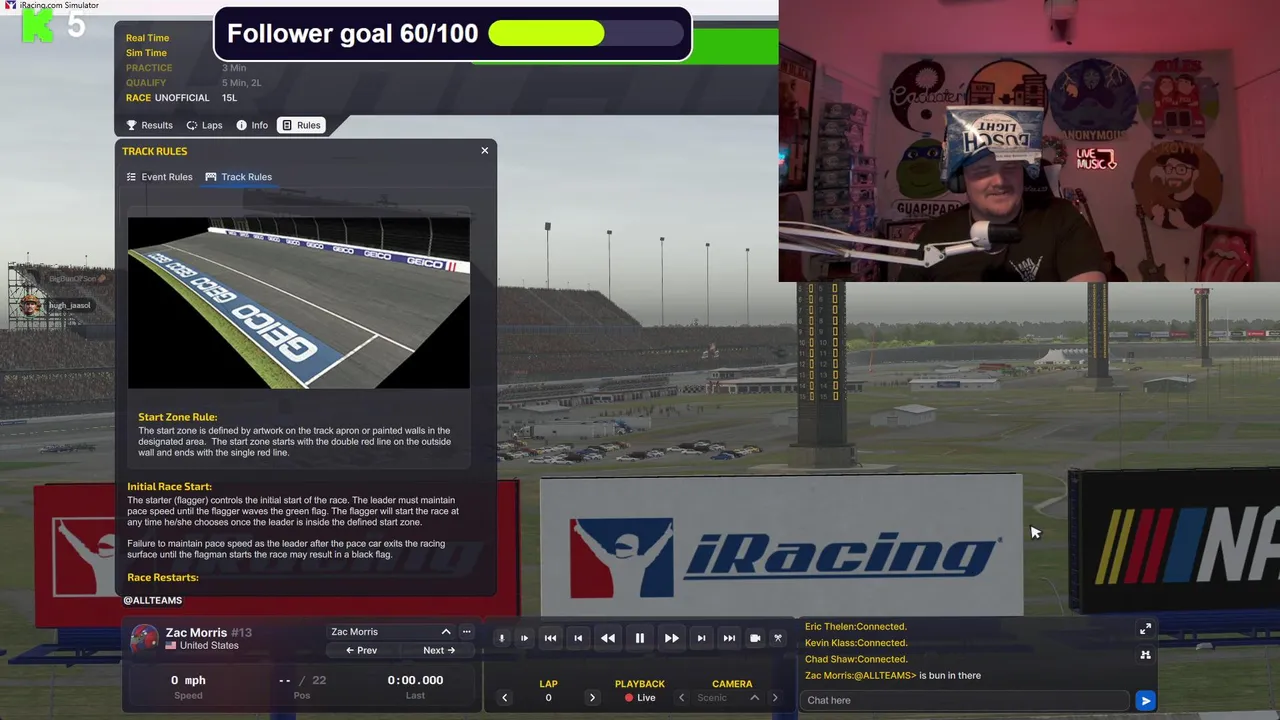Click the iRacing.com Simulator window title
The width and height of the screenshot is (1280, 720).
[x=58, y=5]
